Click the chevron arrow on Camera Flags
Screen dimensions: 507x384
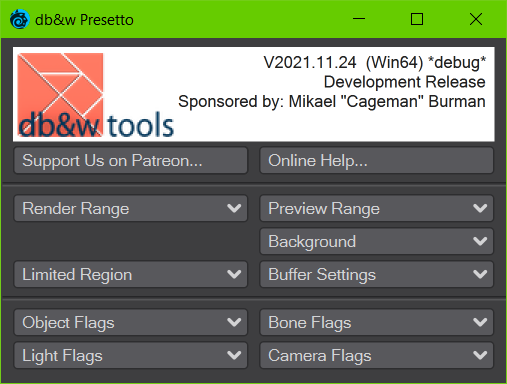click(x=480, y=355)
